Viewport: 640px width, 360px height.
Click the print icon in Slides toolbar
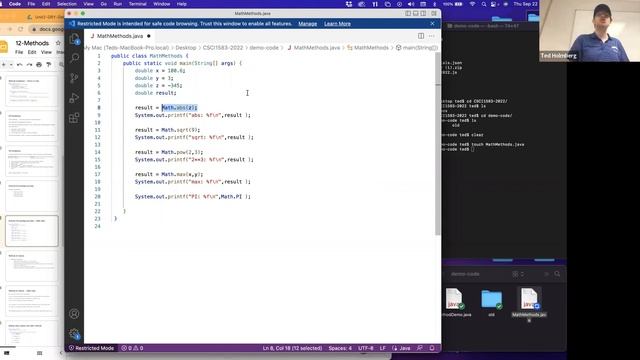[39, 64]
